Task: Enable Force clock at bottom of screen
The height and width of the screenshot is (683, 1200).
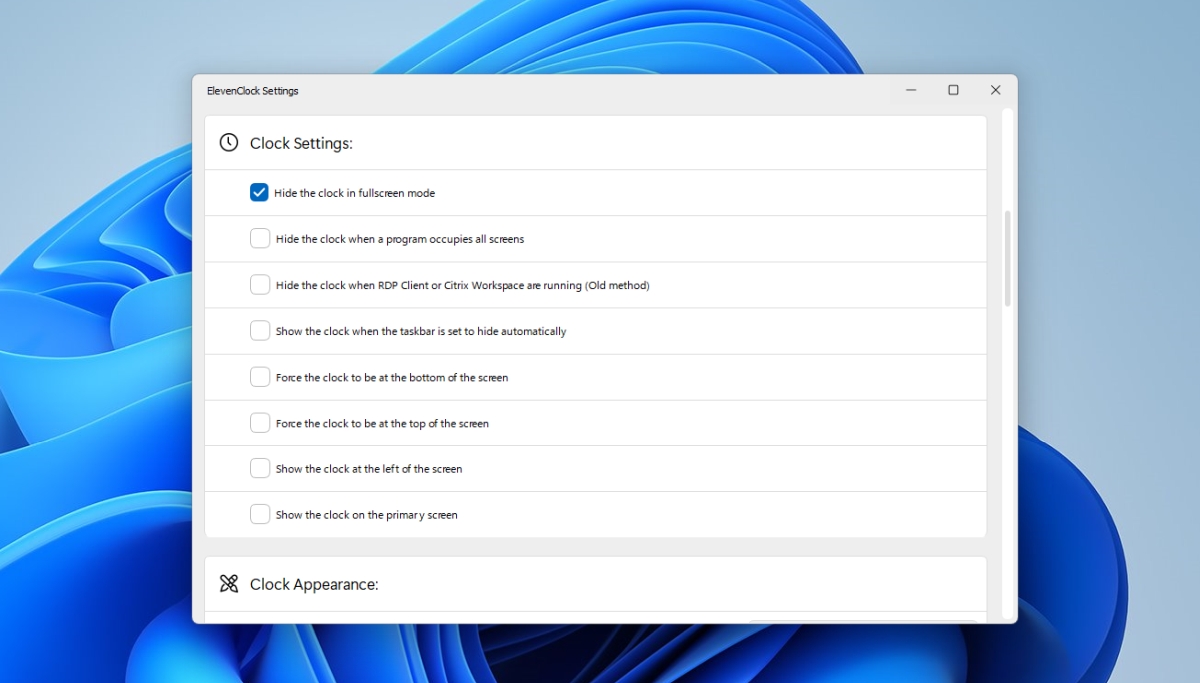Action: (x=260, y=377)
